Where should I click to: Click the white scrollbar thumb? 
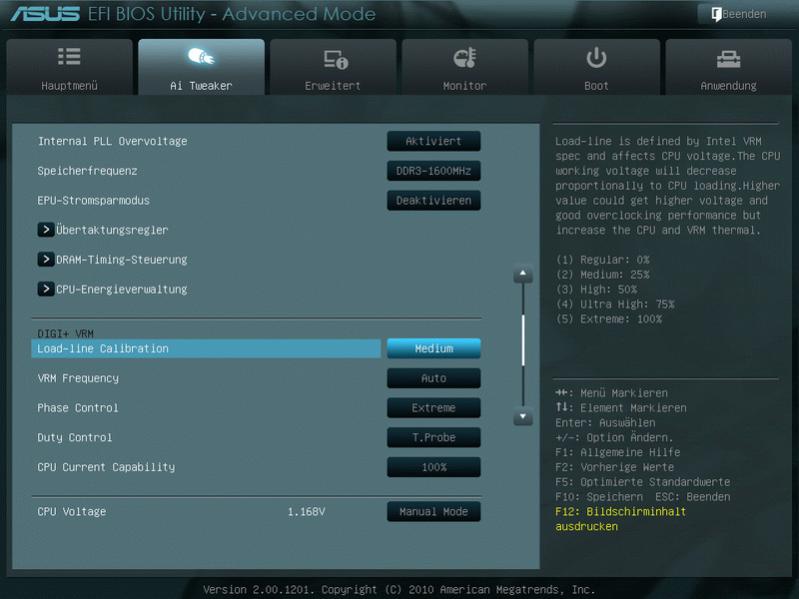(x=523, y=340)
